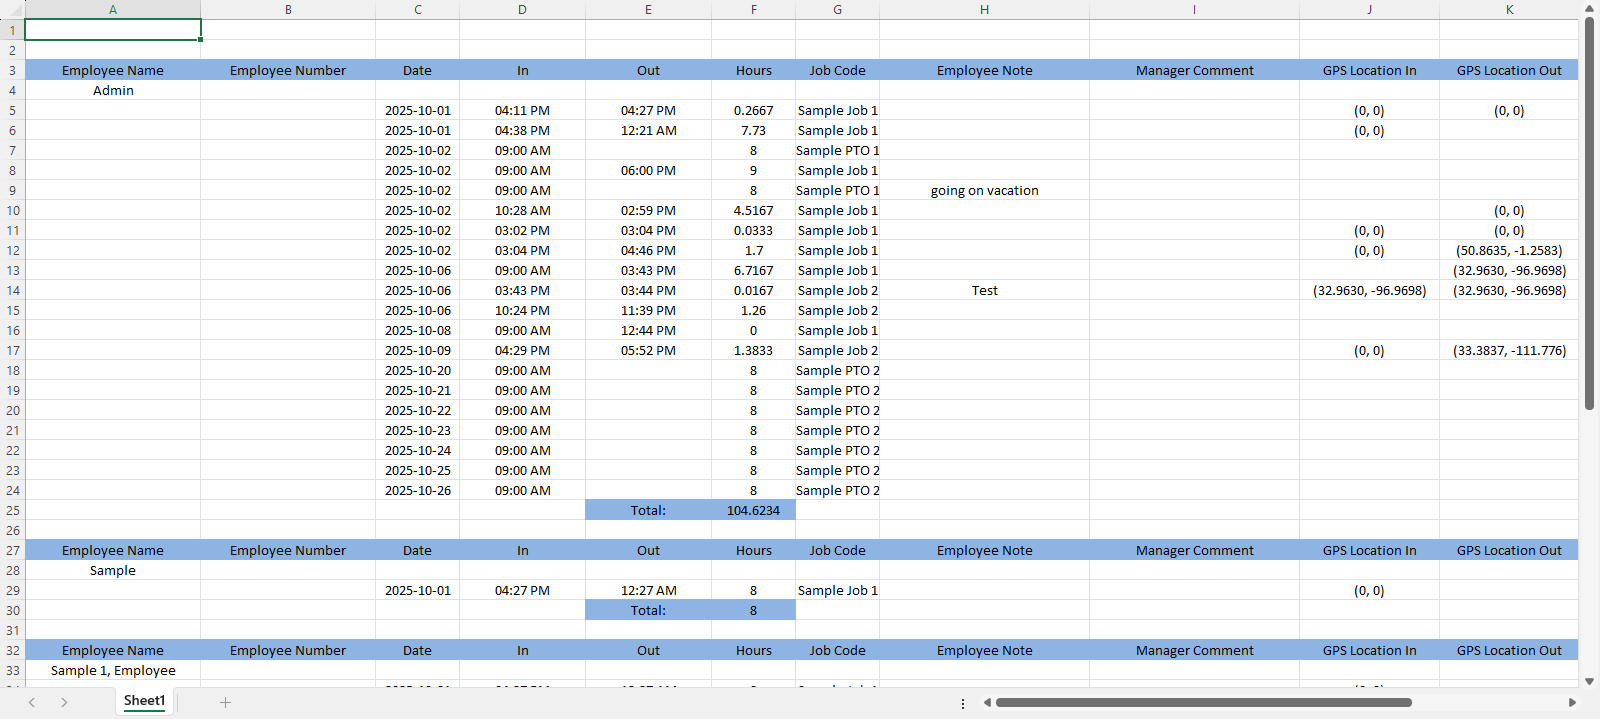This screenshot has height=719, width=1600.
Task: Add a new sheet with the plus button
Action: point(225,702)
